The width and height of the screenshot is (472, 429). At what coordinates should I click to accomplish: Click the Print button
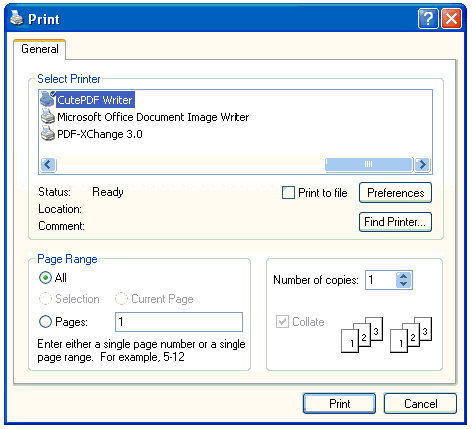coord(339,404)
